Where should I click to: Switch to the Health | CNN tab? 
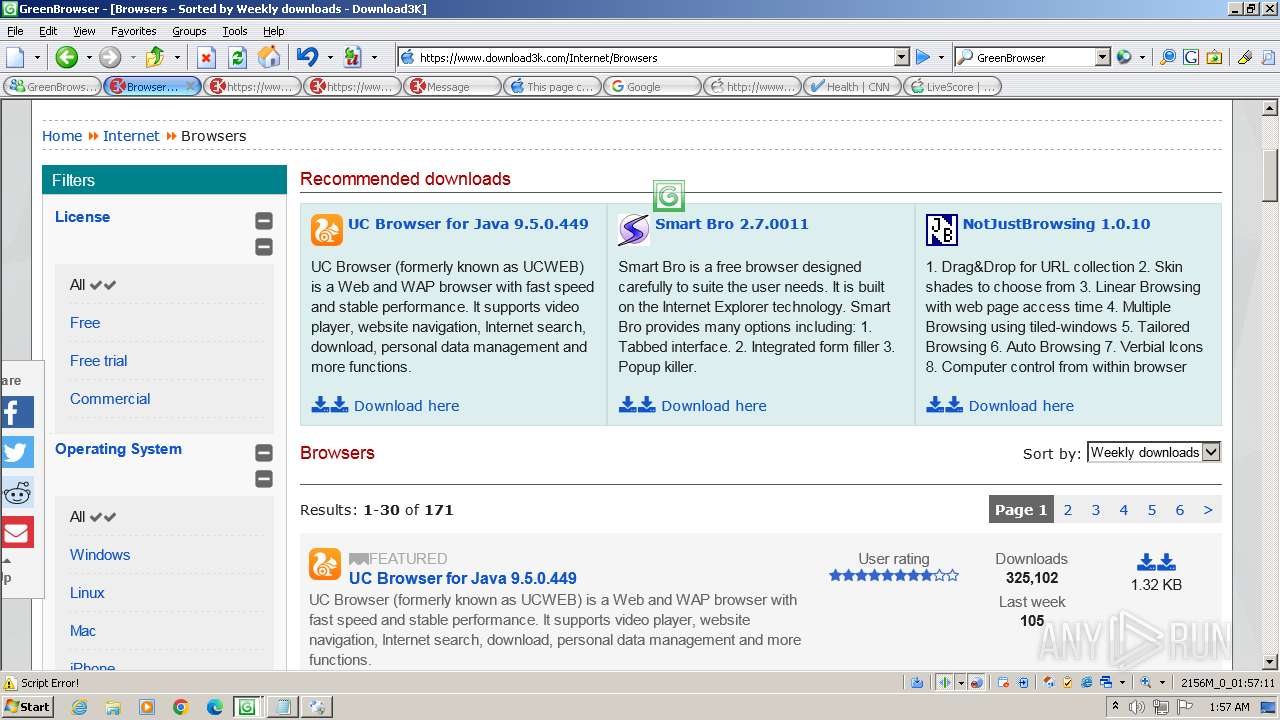click(x=851, y=87)
